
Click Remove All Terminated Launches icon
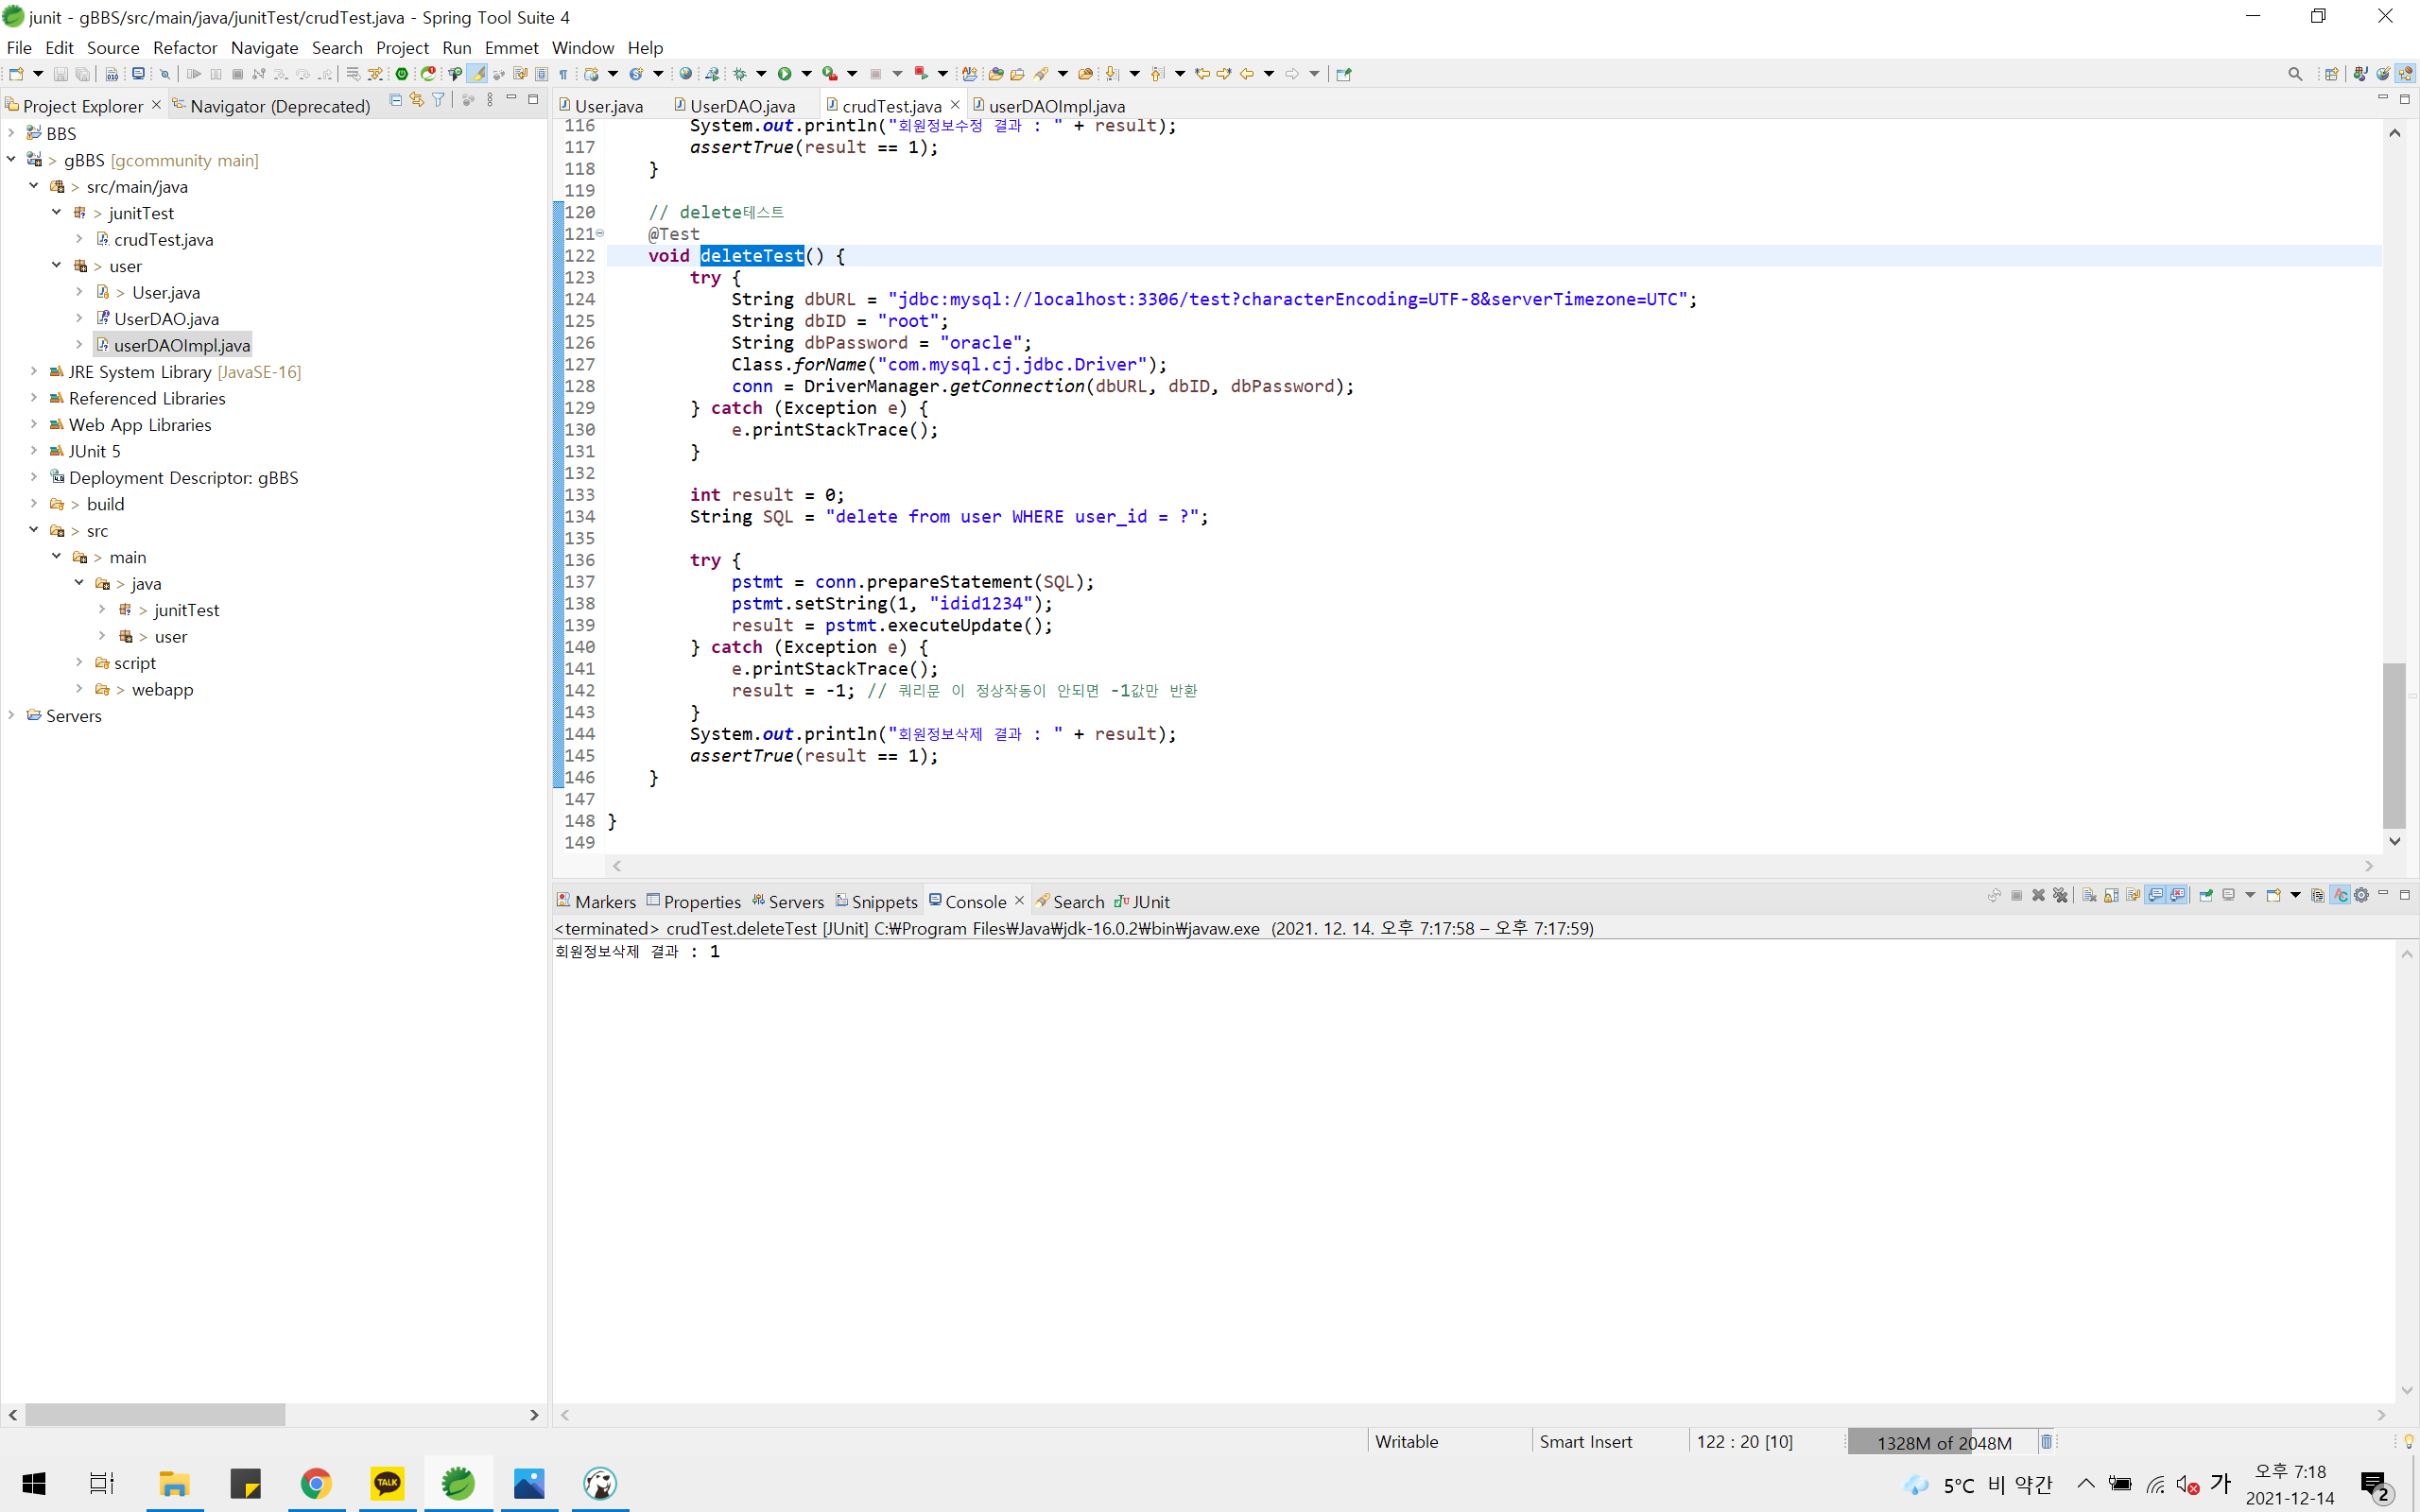pyautogui.click(x=2060, y=895)
